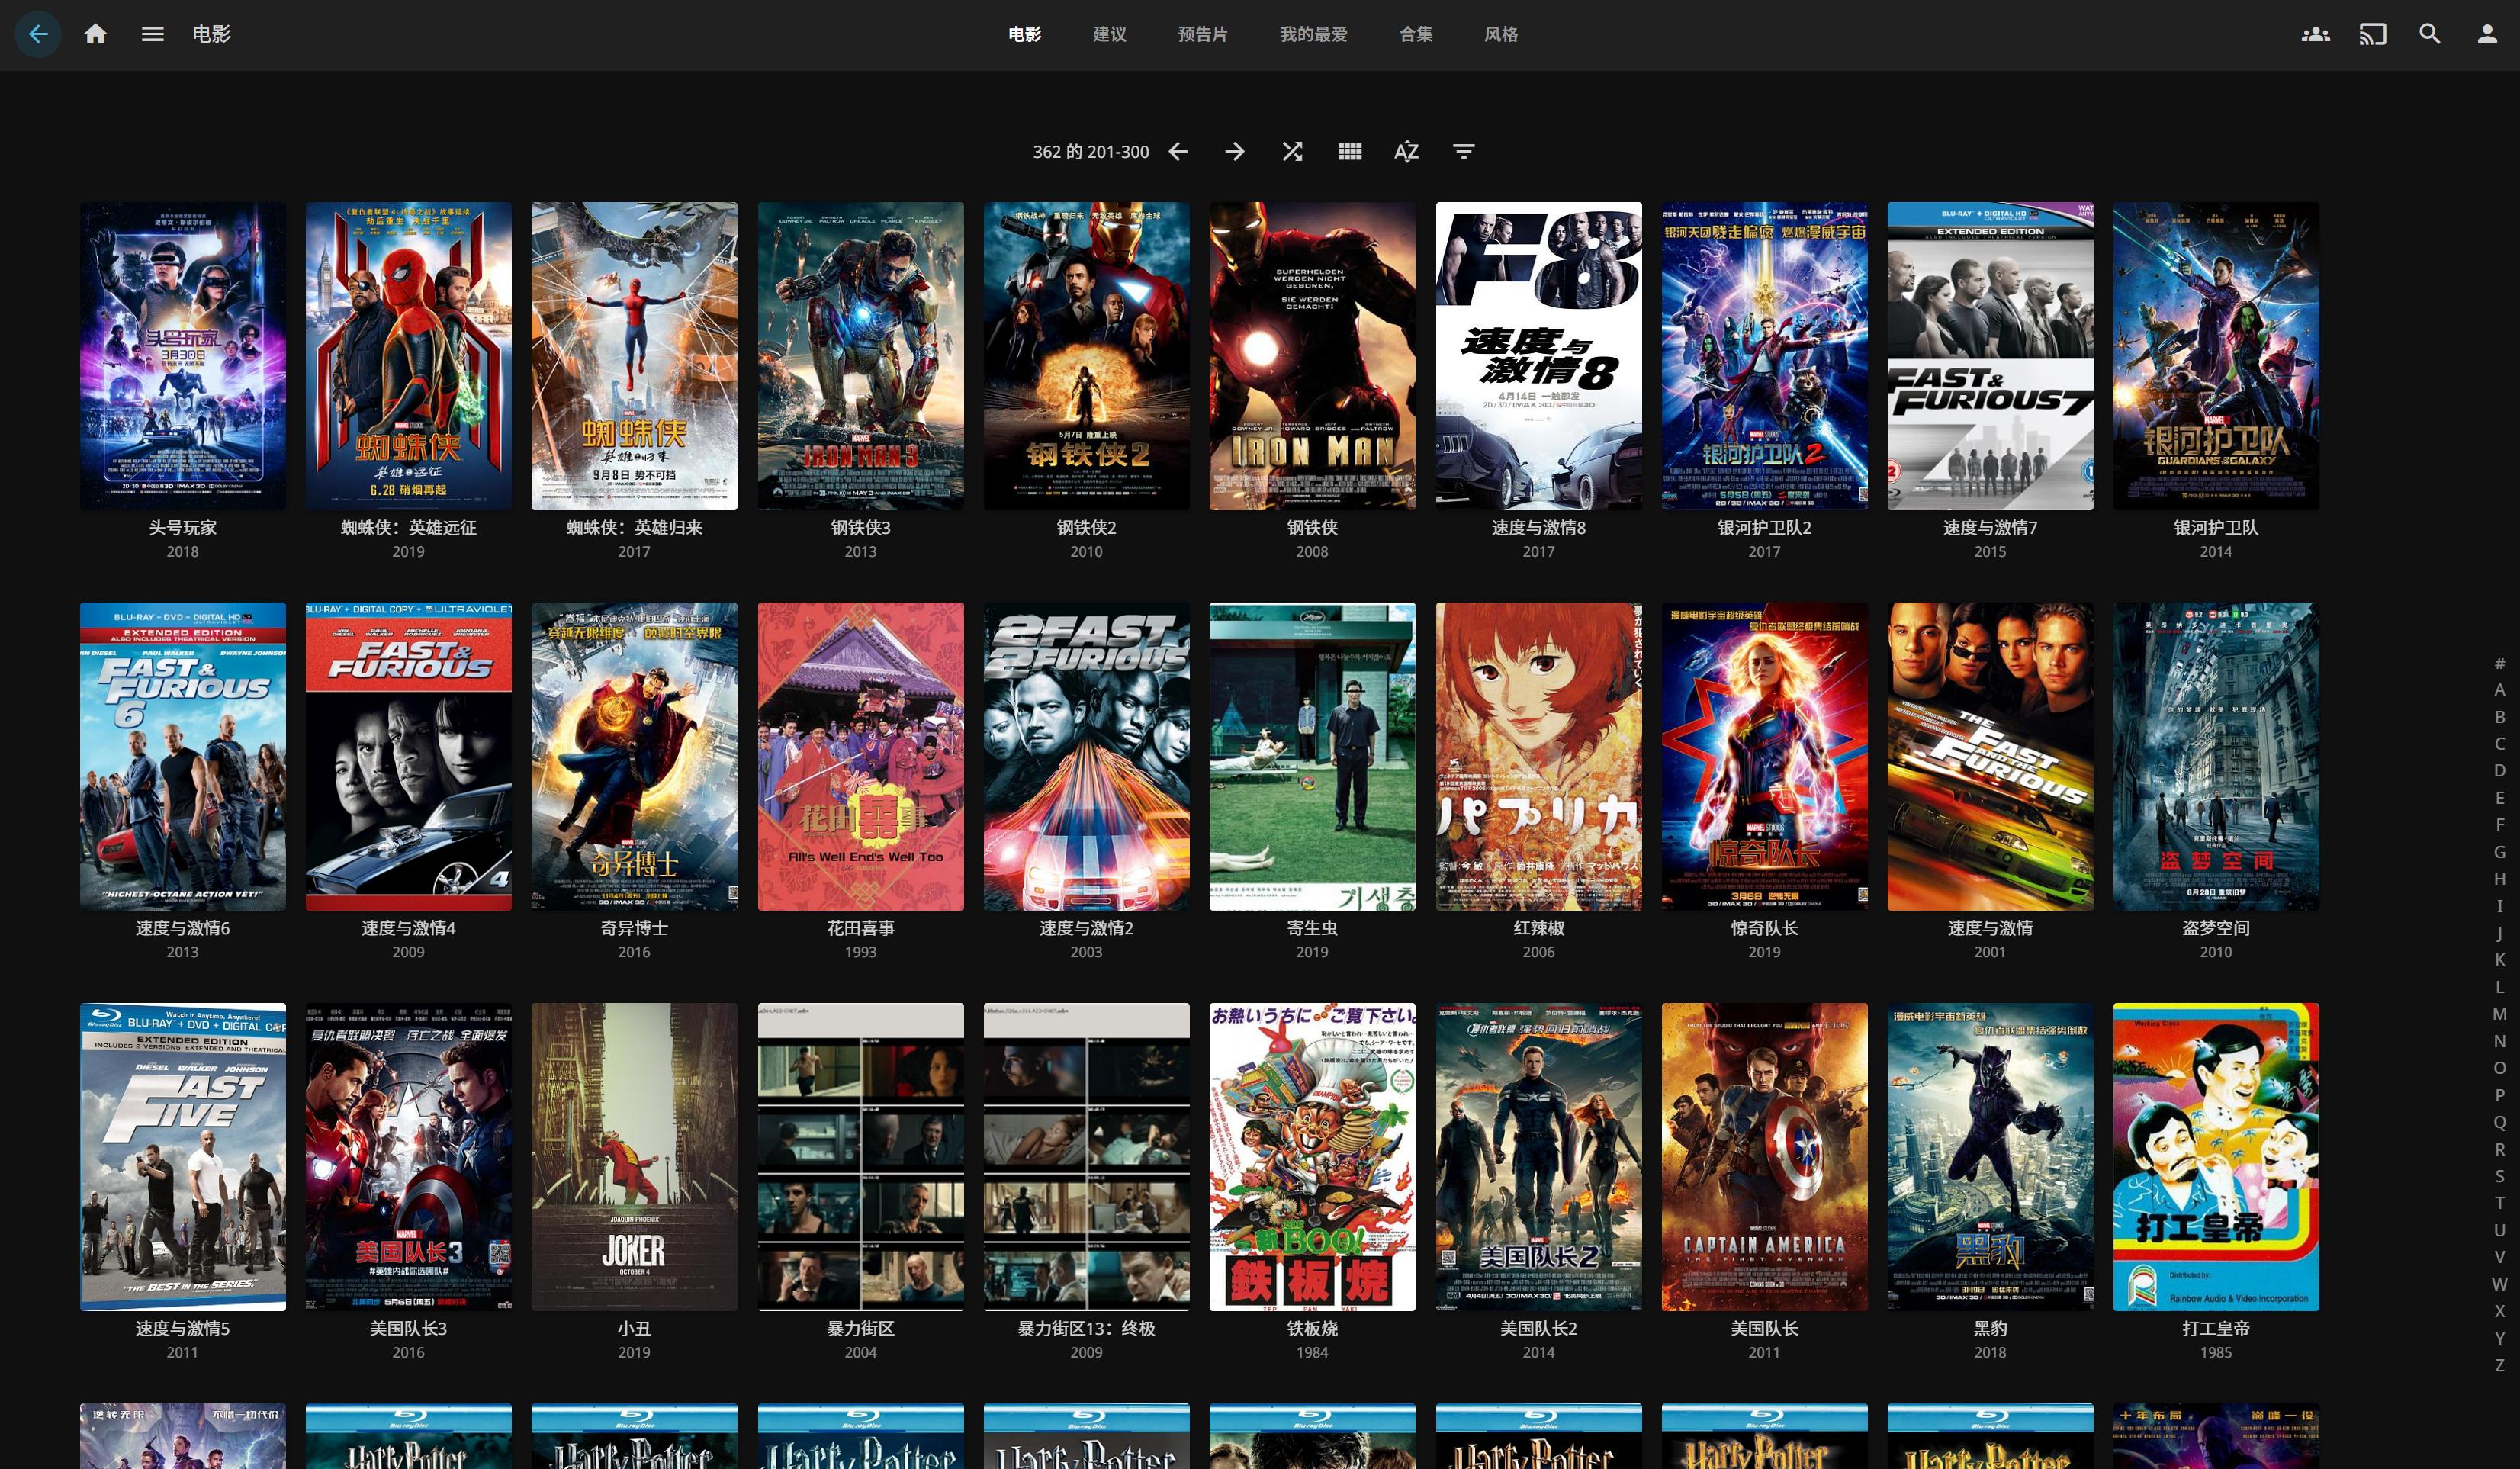Open the 小丑 Joker poster
This screenshot has height=1469, width=2520.
(x=634, y=1156)
